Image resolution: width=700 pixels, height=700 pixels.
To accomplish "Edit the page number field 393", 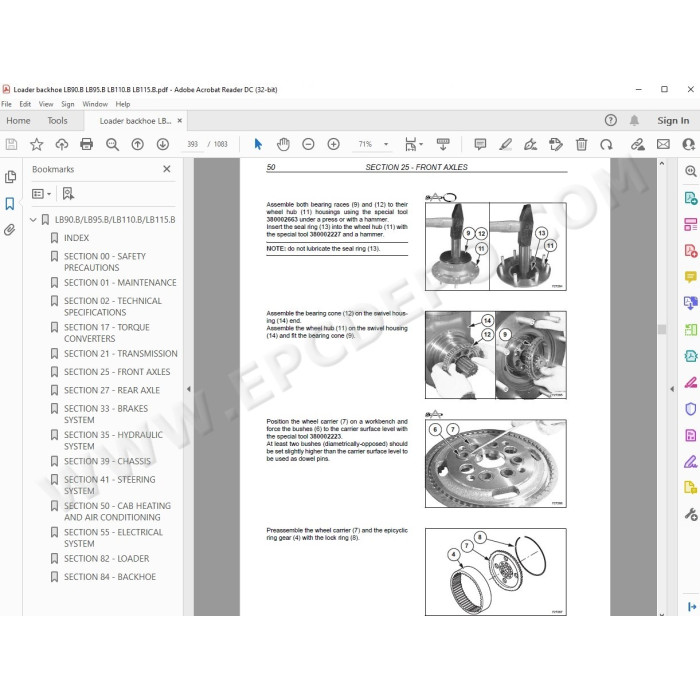I will pyautogui.click(x=192, y=144).
